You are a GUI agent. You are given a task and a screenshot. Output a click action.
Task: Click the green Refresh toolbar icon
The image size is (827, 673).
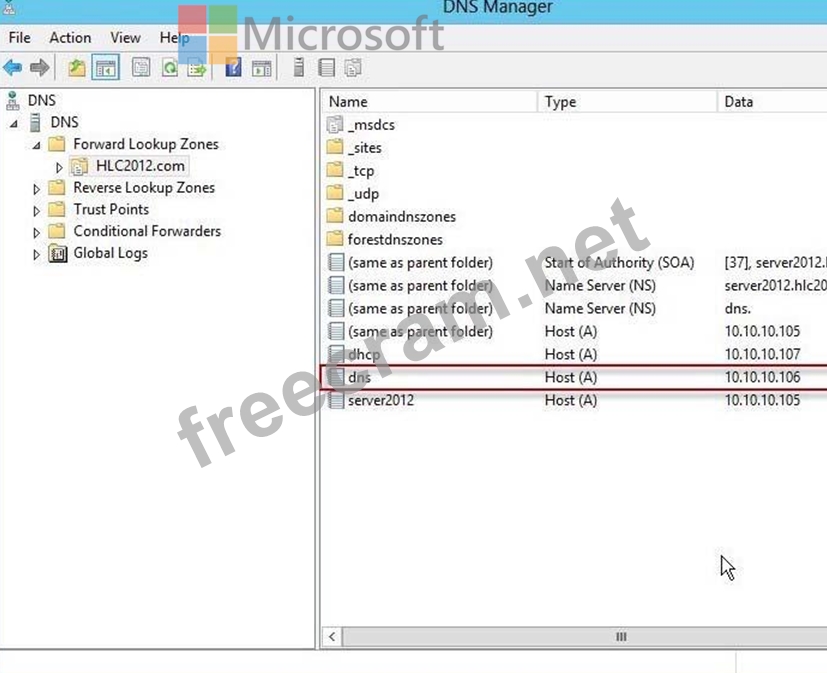click(x=170, y=68)
